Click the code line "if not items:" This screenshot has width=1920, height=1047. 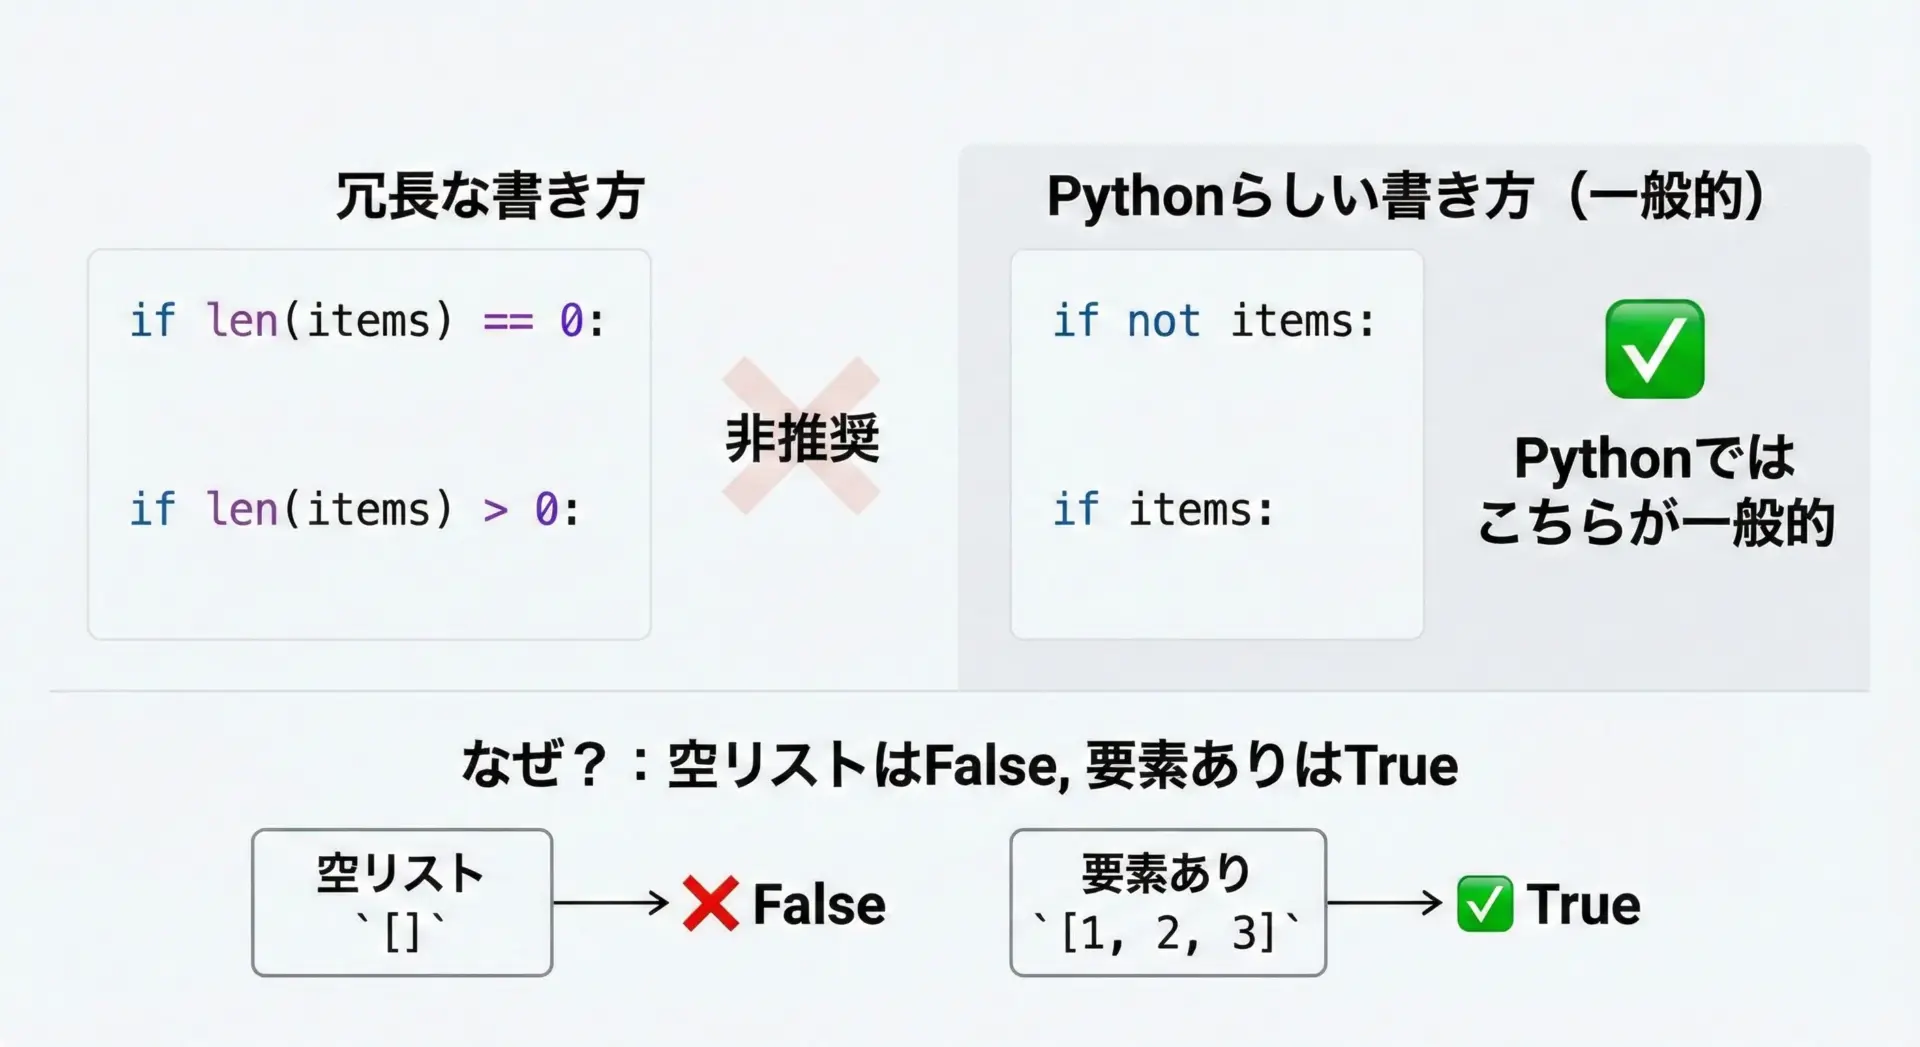coord(1214,321)
